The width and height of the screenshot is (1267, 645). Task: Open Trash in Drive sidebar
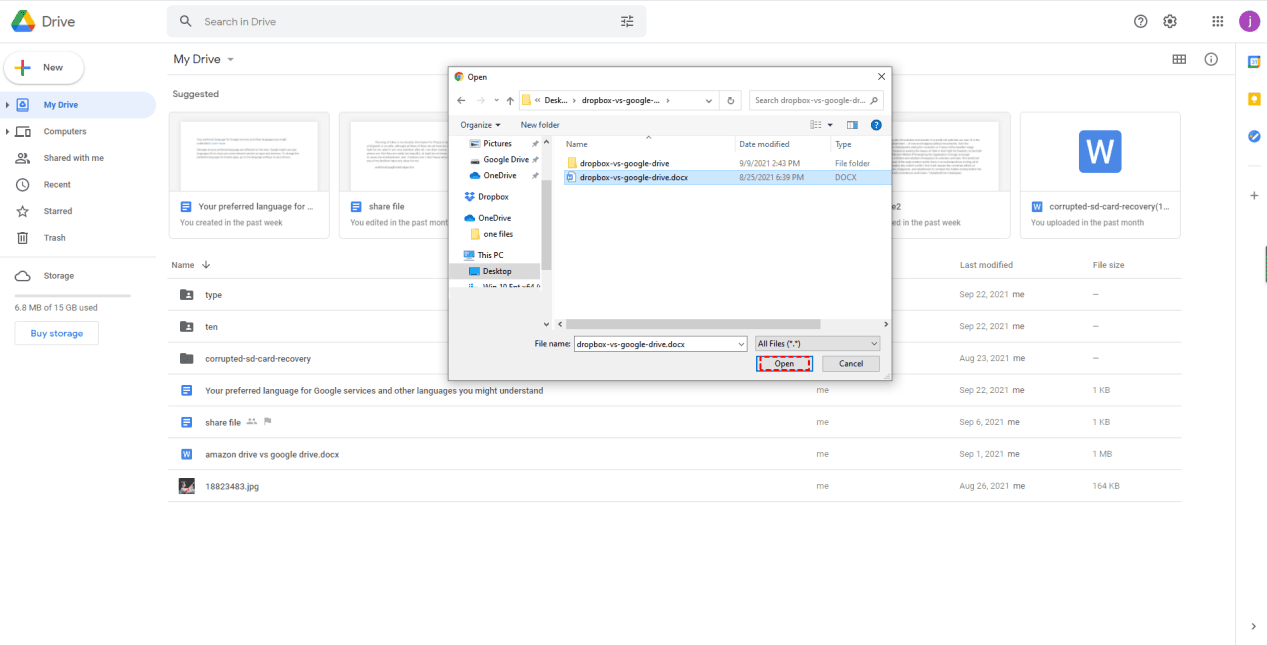tap(54, 238)
